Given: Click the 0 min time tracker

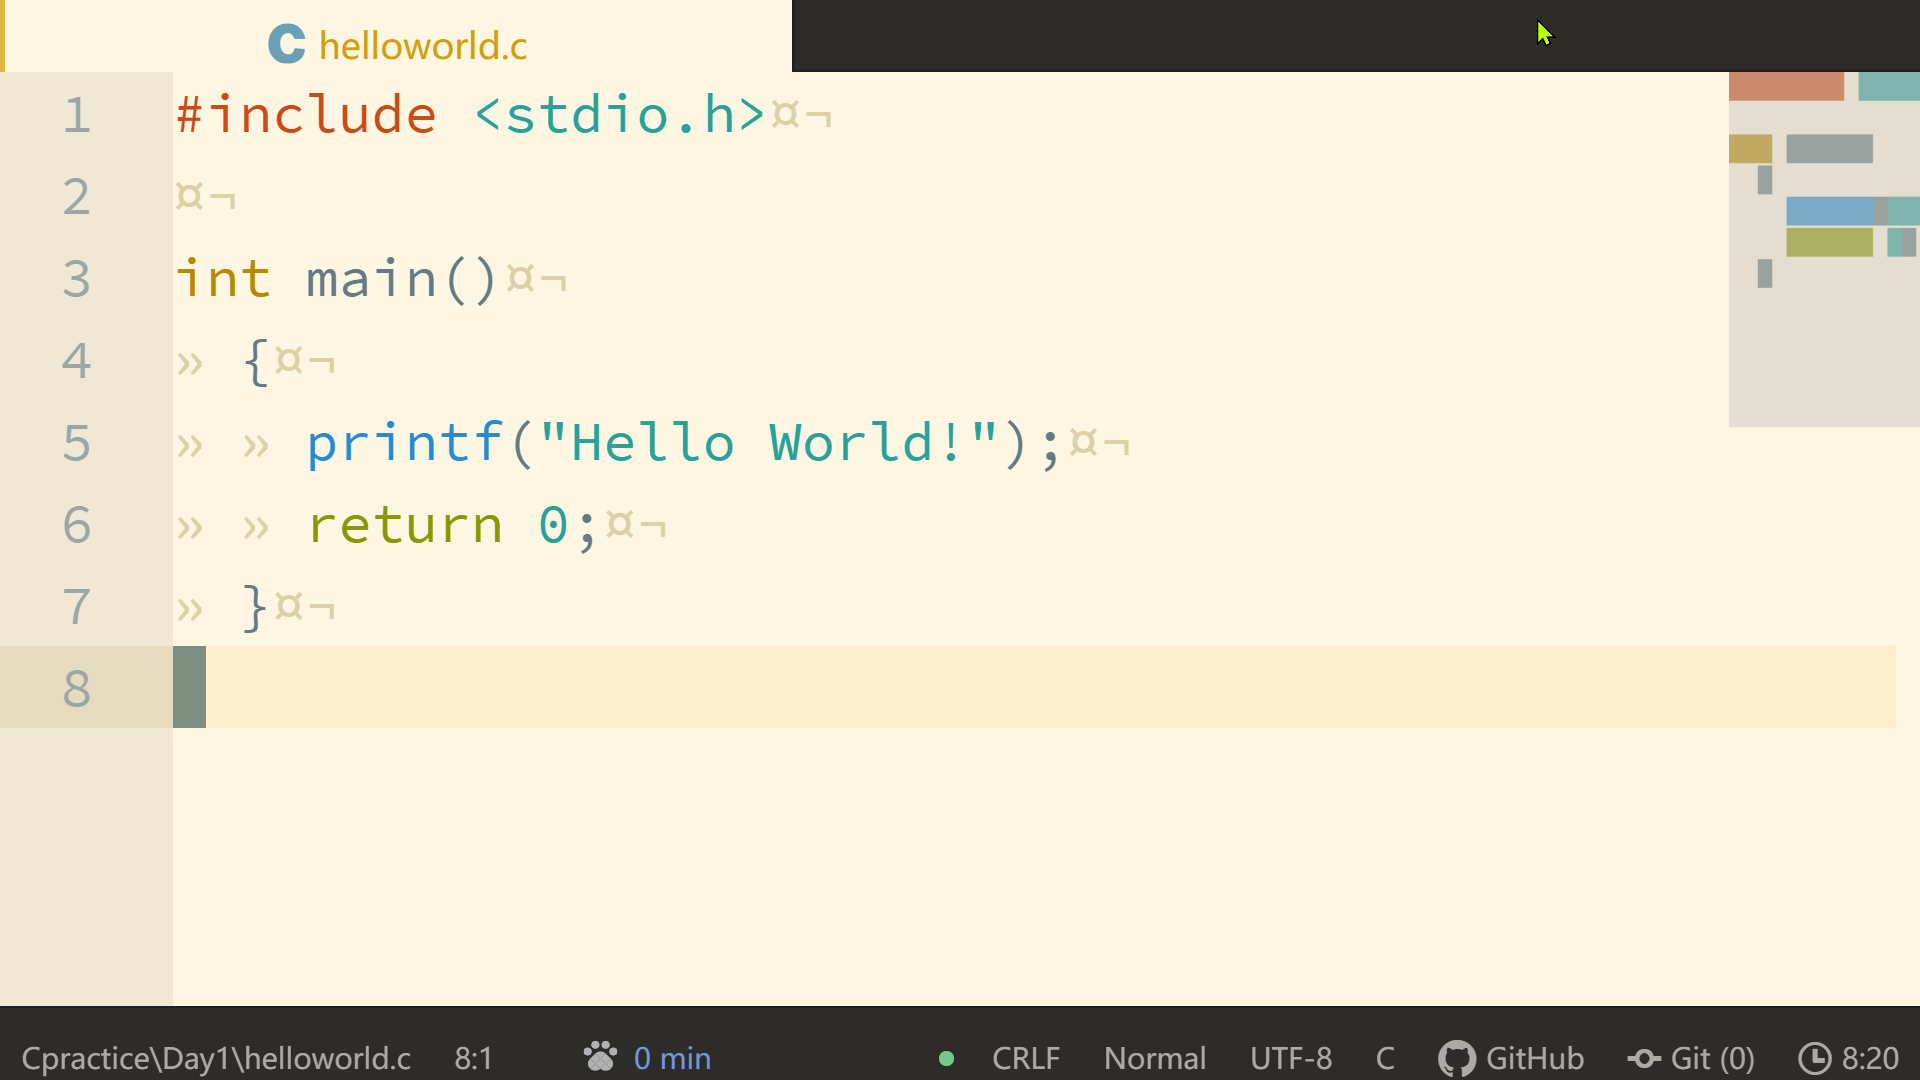Looking at the screenshot, I should click(672, 1058).
